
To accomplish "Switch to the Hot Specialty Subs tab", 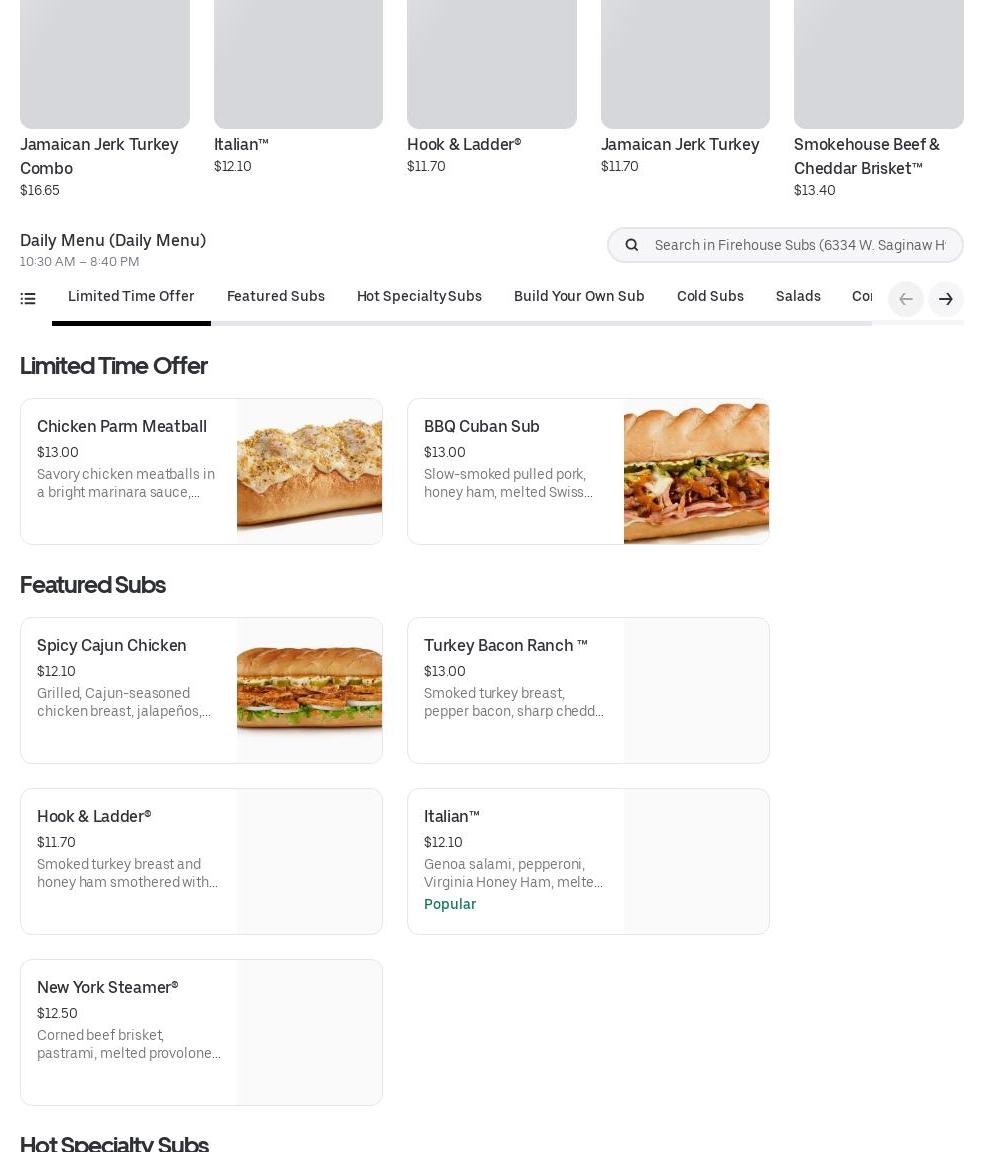I will [419, 296].
